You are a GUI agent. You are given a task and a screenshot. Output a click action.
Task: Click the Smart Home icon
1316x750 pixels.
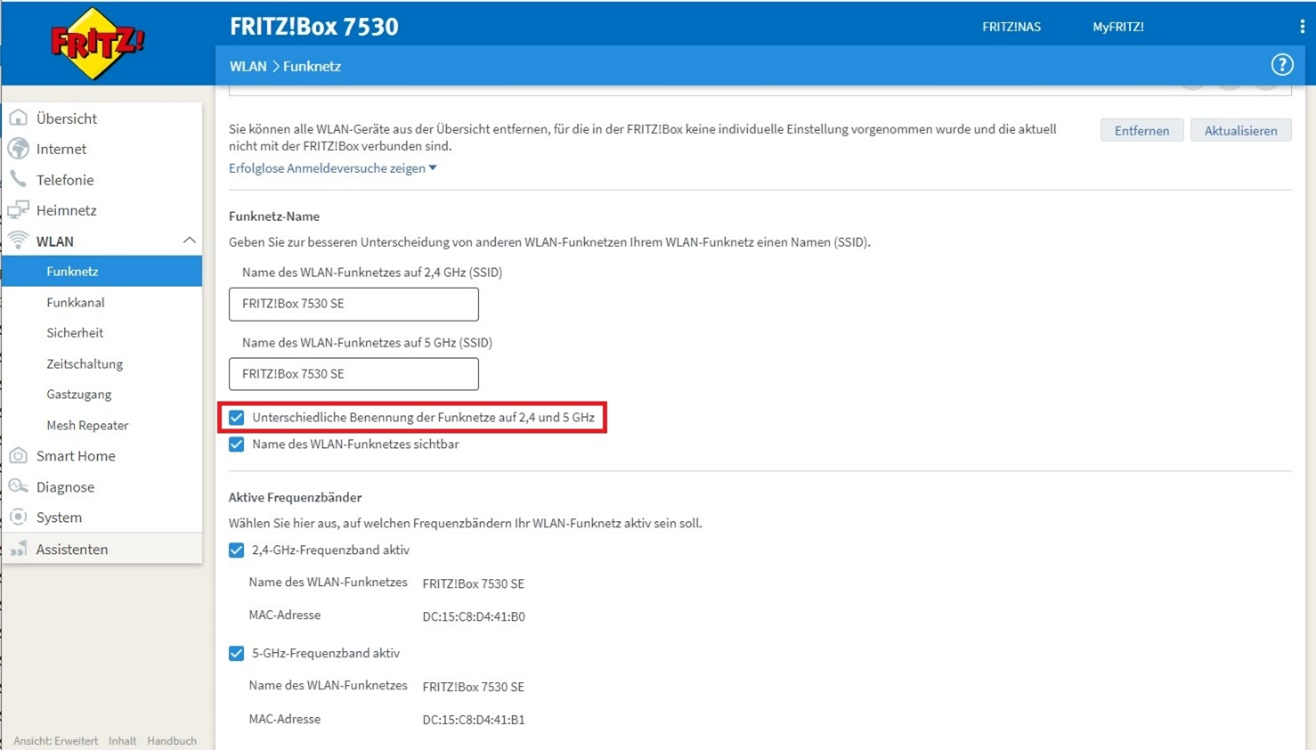18,456
